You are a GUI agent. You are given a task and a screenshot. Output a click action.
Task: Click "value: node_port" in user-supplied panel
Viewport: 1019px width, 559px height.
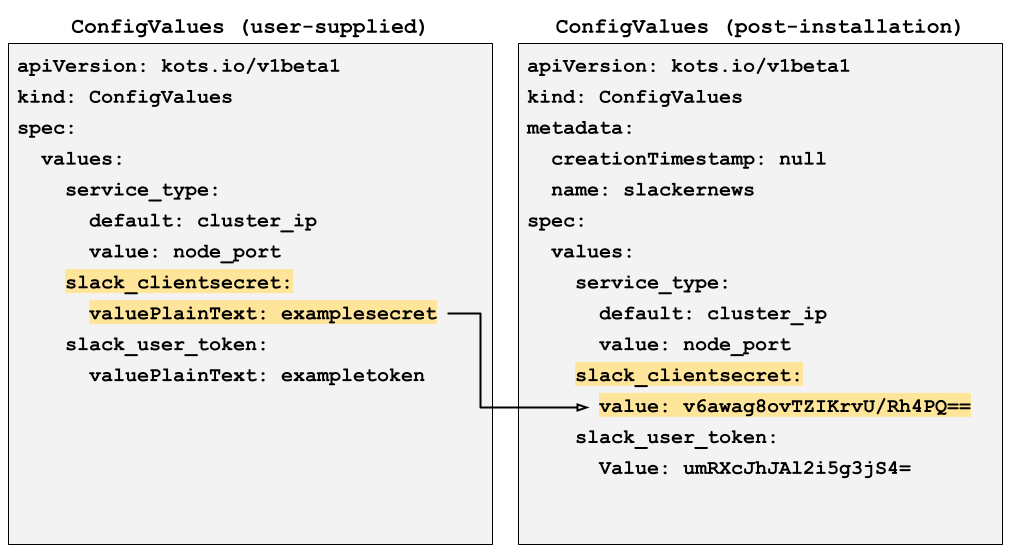185,252
